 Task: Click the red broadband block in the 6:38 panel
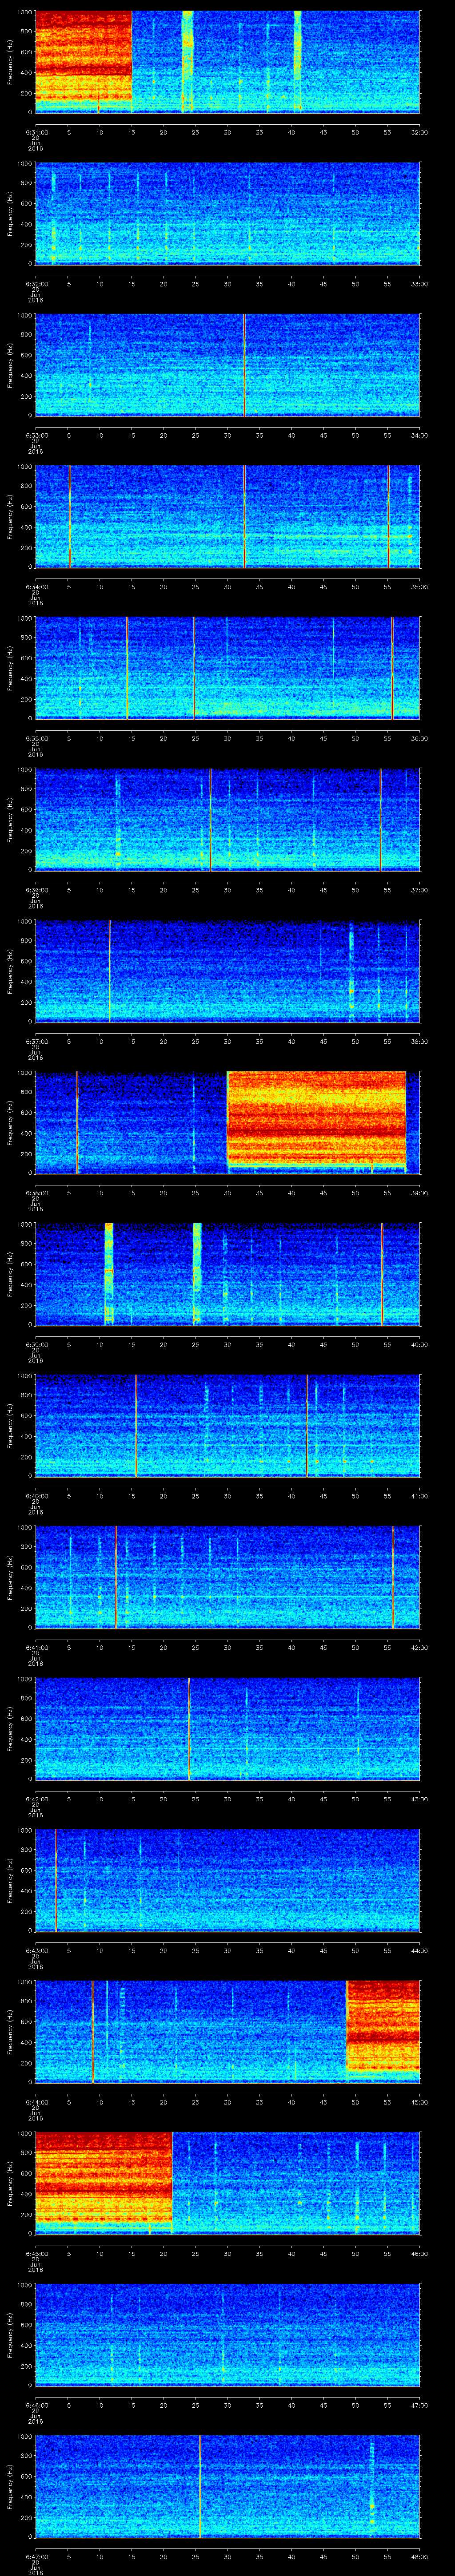coord(316,1119)
